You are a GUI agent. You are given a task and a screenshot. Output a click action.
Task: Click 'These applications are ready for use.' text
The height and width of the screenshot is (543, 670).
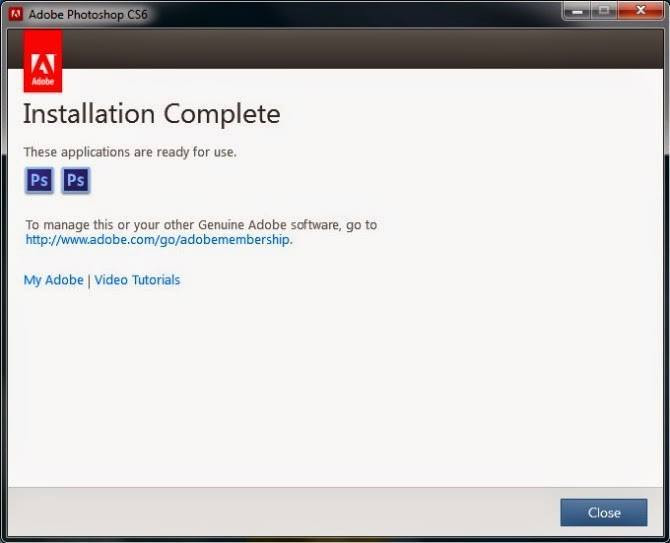(130, 152)
